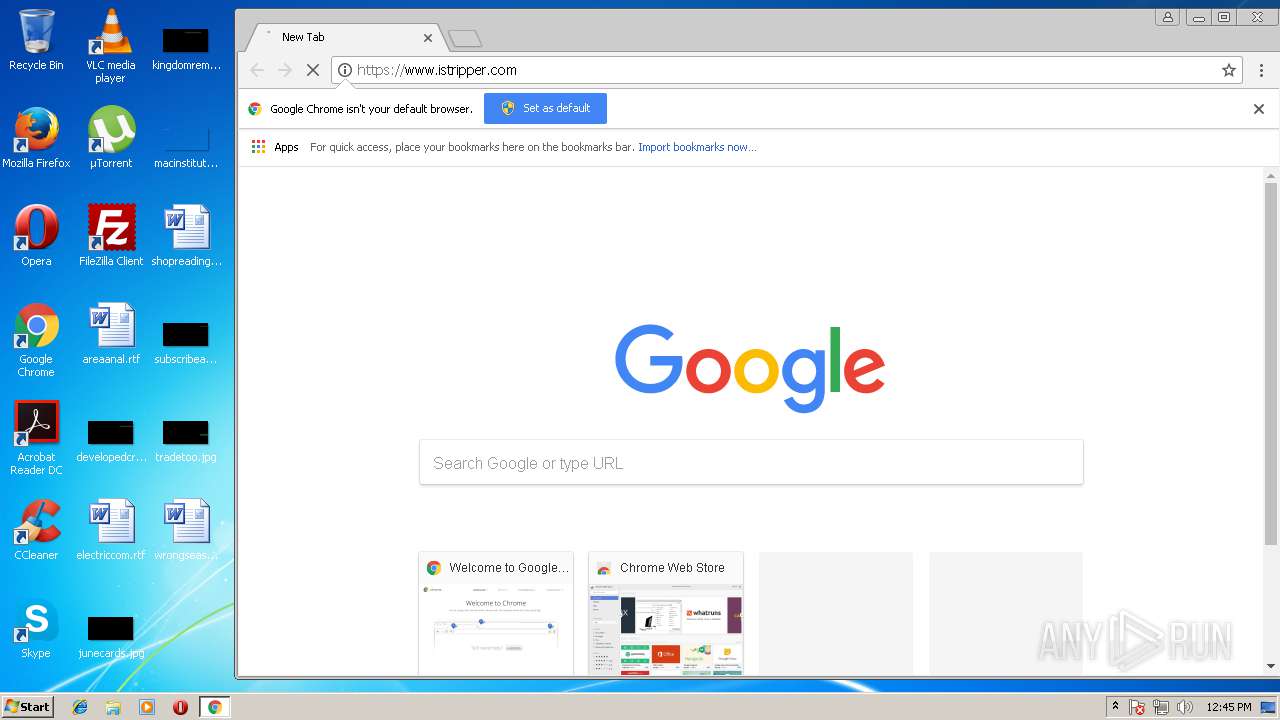Launch FileZilla Client shortcut
The width and height of the screenshot is (1280, 720).
(x=110, y=236)
